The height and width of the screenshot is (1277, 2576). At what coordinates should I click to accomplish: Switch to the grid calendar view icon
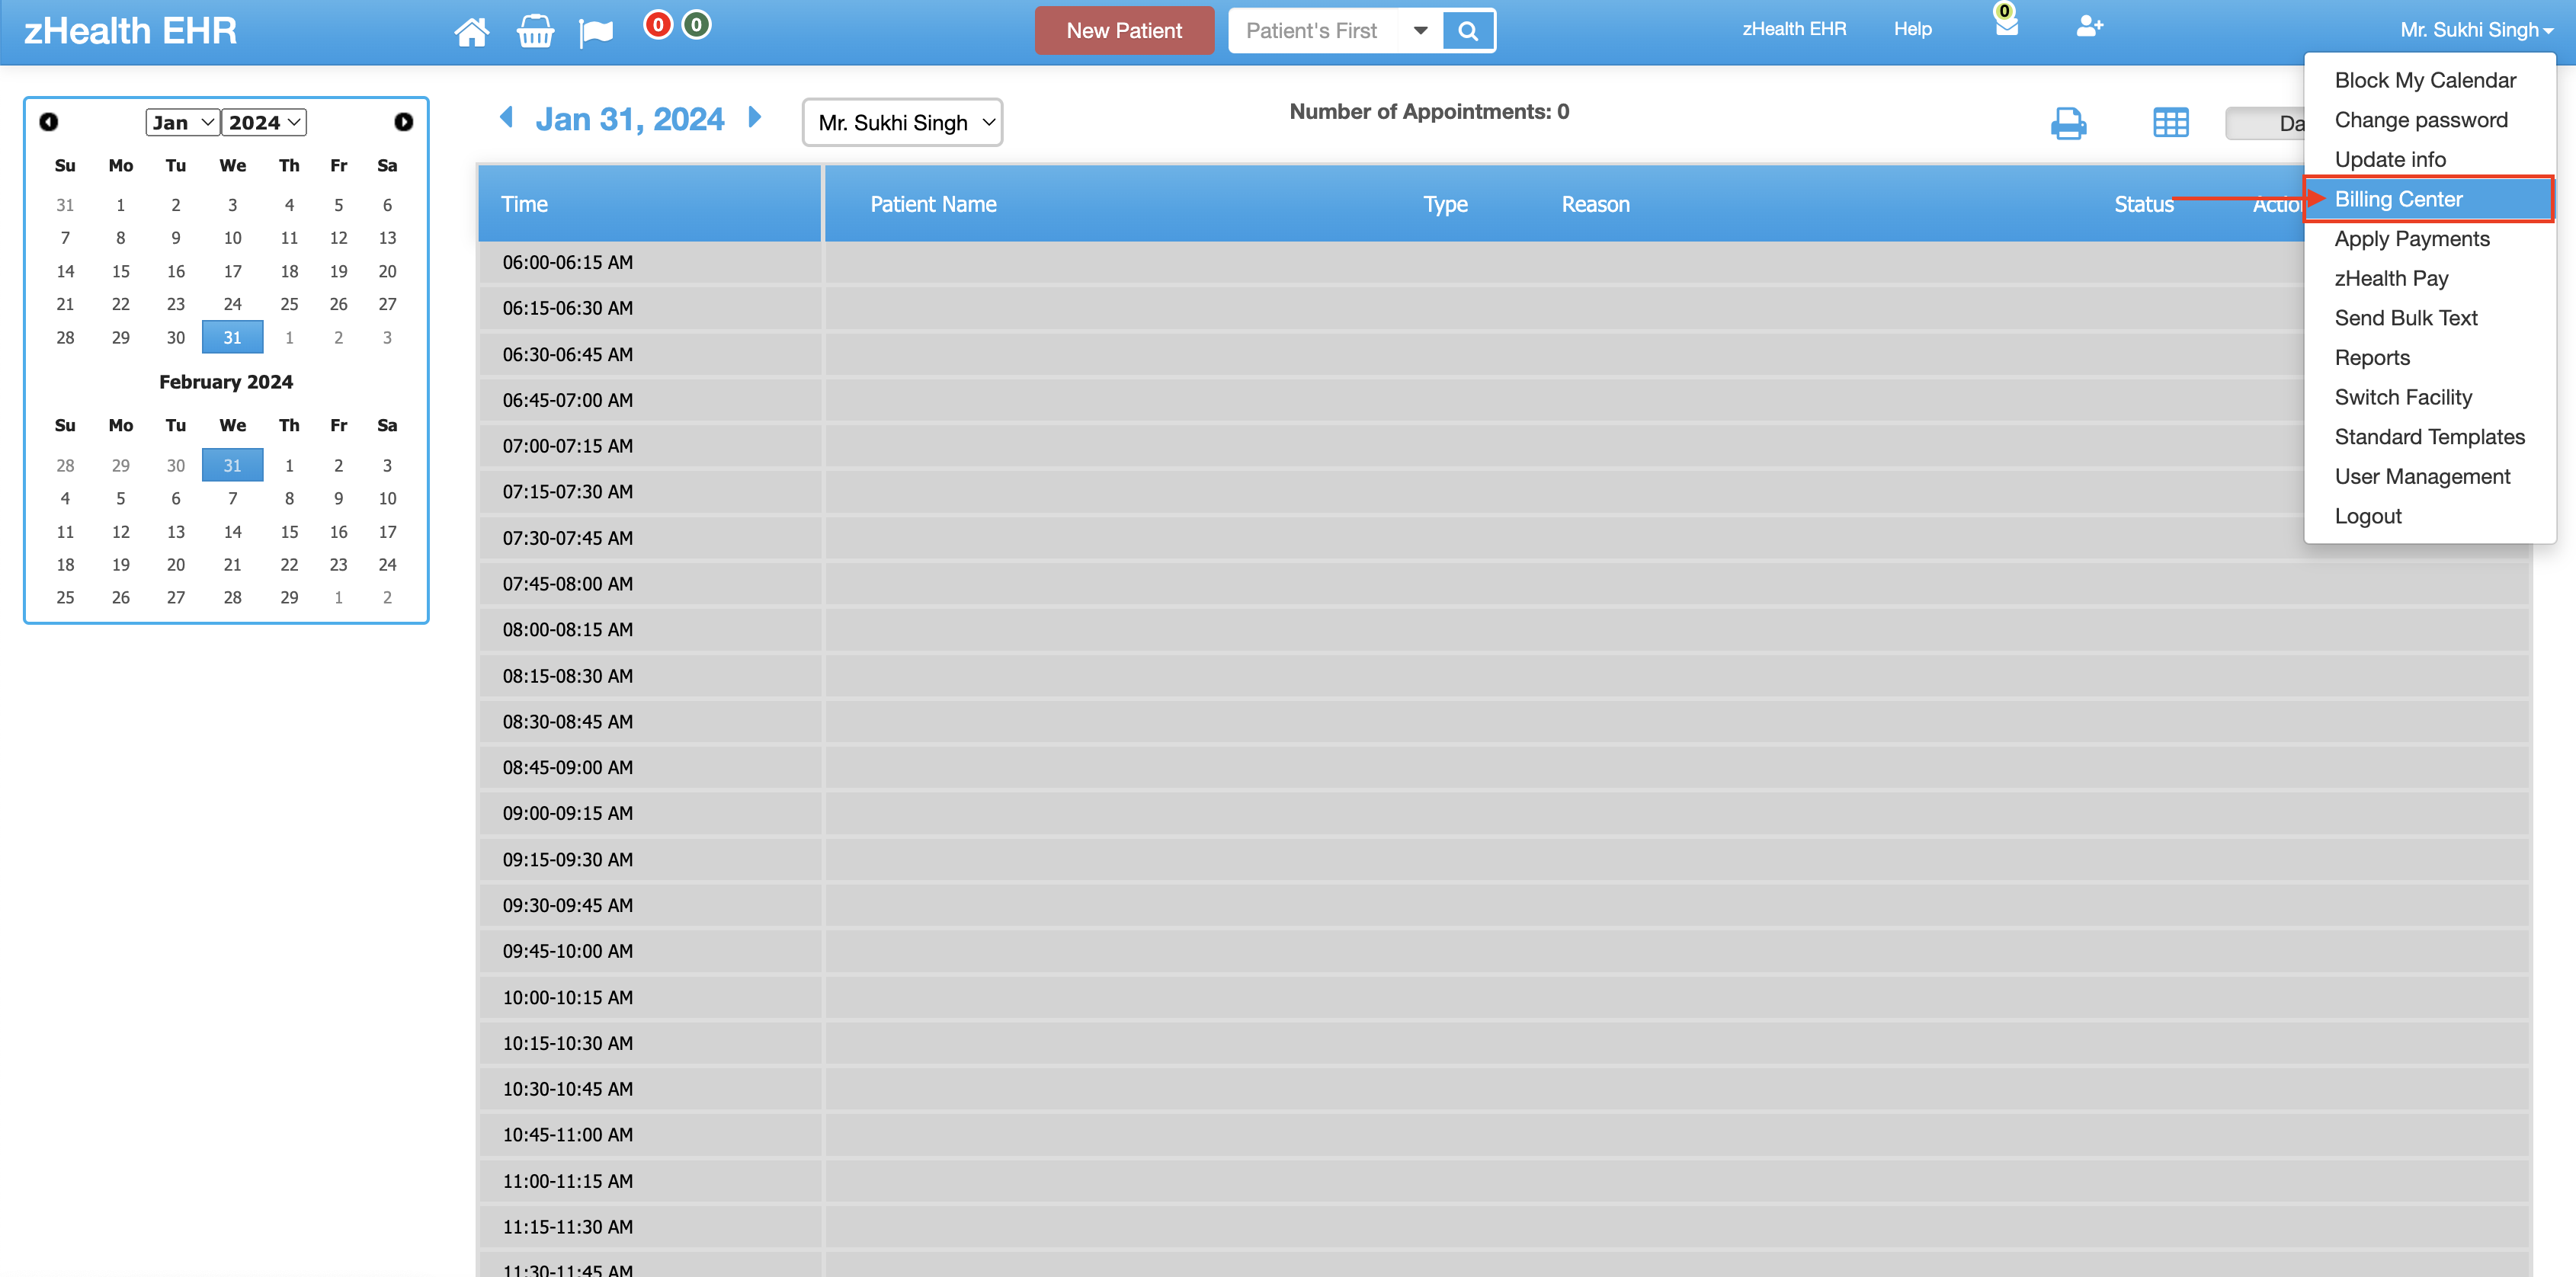(2170, 123)
